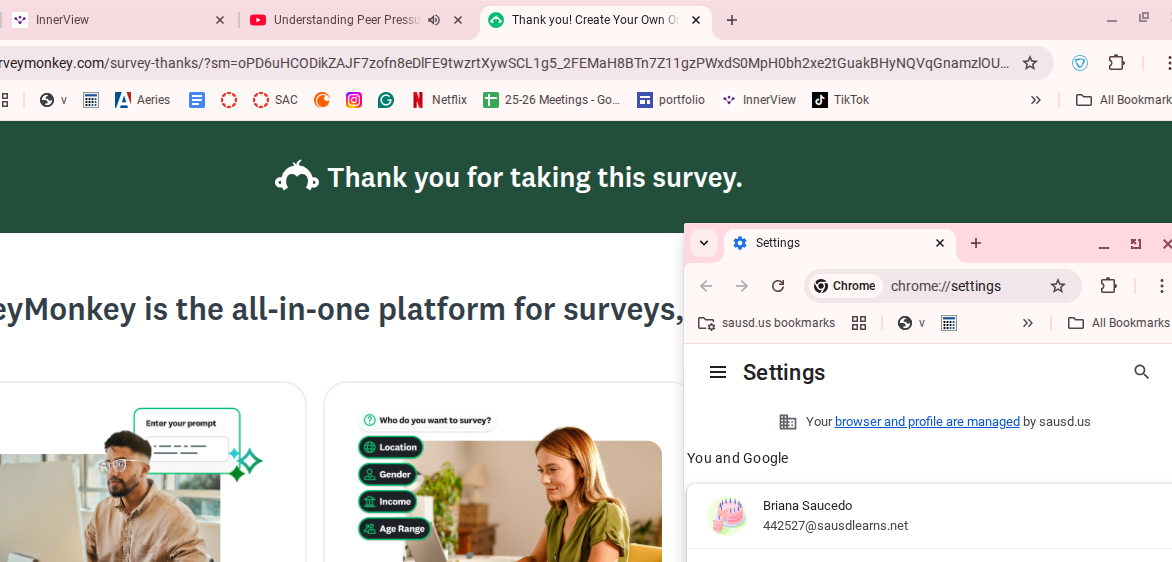Mute the Understanding Peer Pressure tab audio
This screenshot has height=562, width=1172.
click(434, 20)
